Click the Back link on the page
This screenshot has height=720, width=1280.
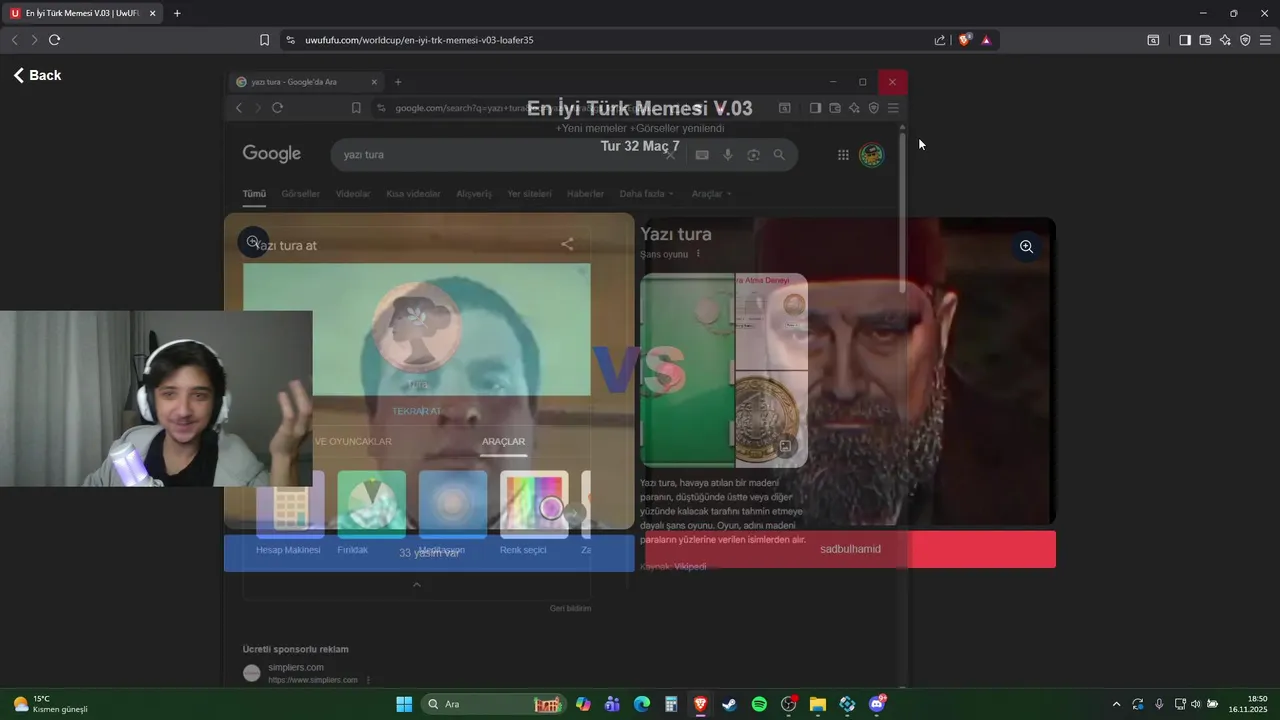point(37,75)
